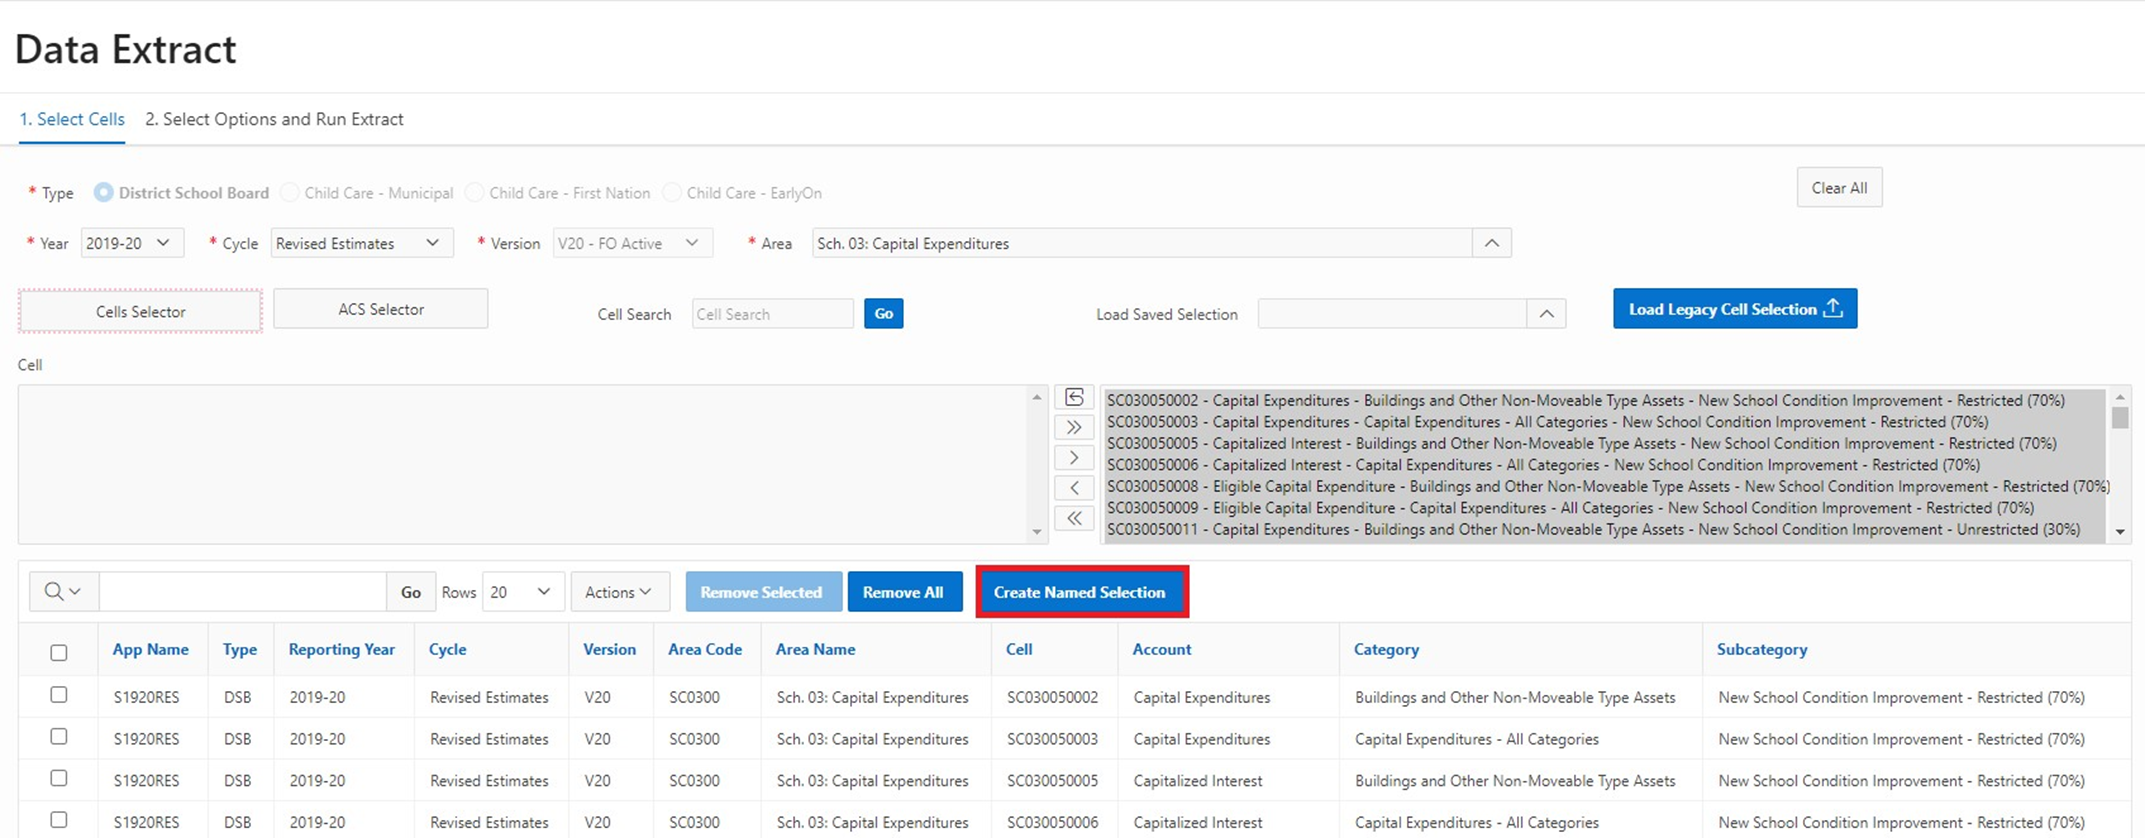Click into the Cell Search input field

click(x=772, y=314)
